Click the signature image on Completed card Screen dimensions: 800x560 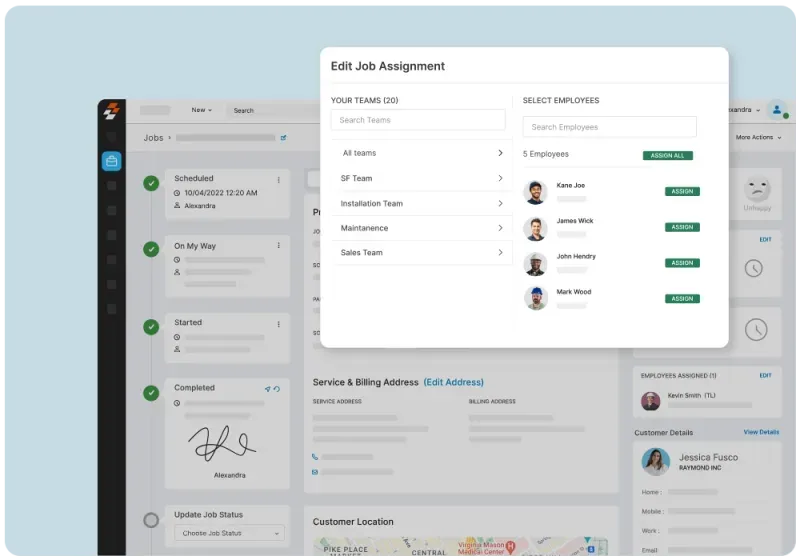click(221, 443)
